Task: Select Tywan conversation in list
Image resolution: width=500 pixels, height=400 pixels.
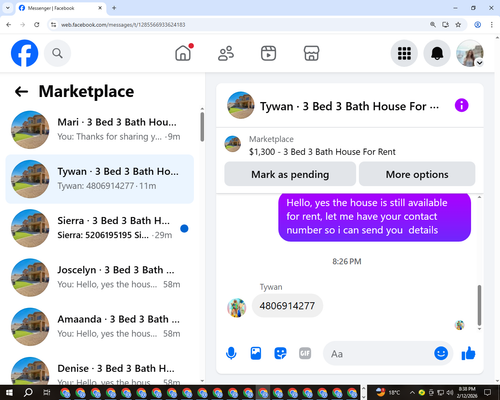Action: 100,179
